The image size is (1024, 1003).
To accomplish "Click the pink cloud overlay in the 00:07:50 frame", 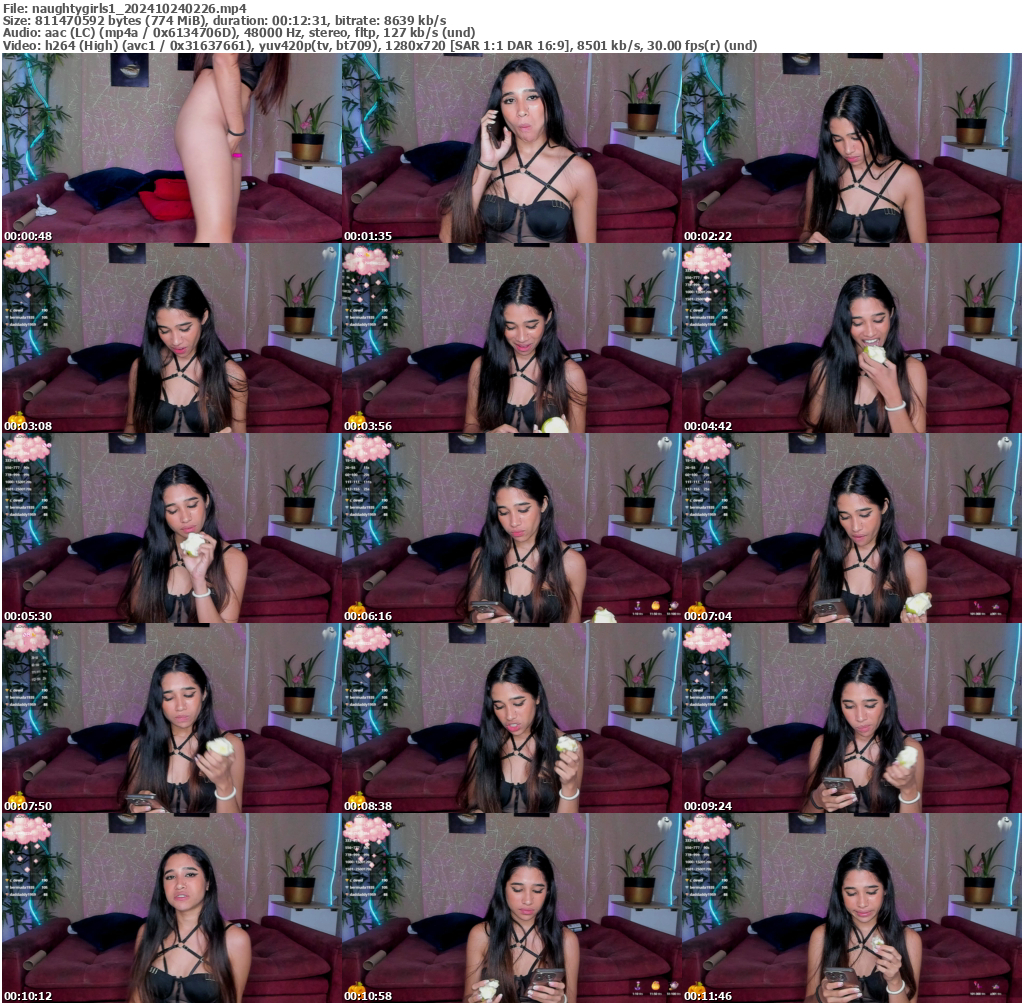I will (25, 639).
